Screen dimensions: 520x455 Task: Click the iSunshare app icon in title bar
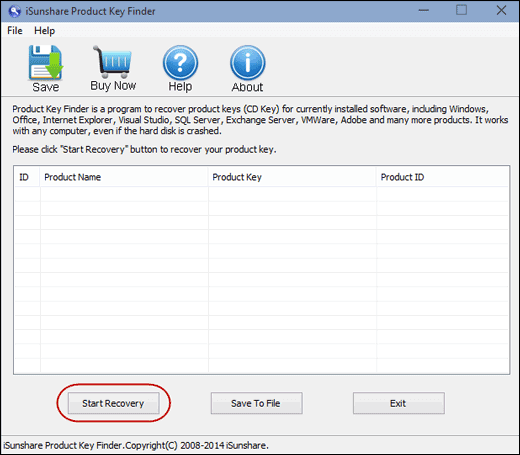click(x=14, y=11)
